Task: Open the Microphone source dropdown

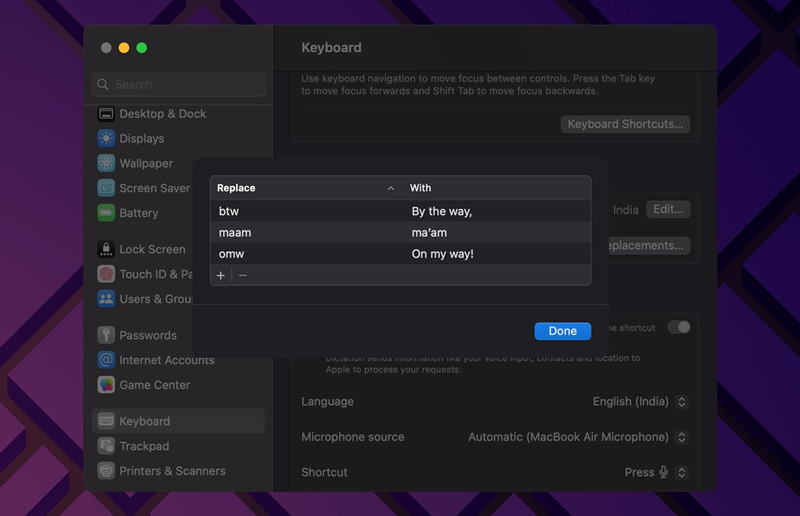Action: point(578,437)
